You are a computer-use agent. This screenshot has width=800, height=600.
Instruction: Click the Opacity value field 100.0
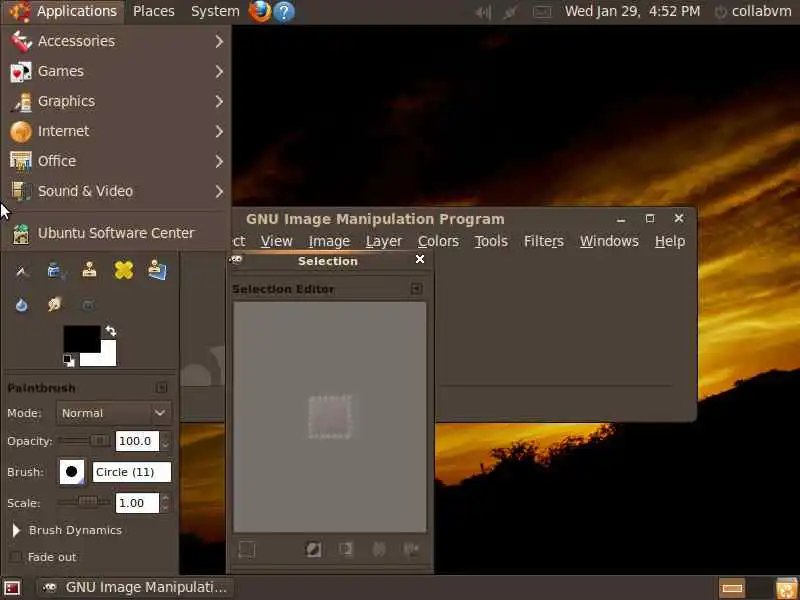tap(137, 441)
